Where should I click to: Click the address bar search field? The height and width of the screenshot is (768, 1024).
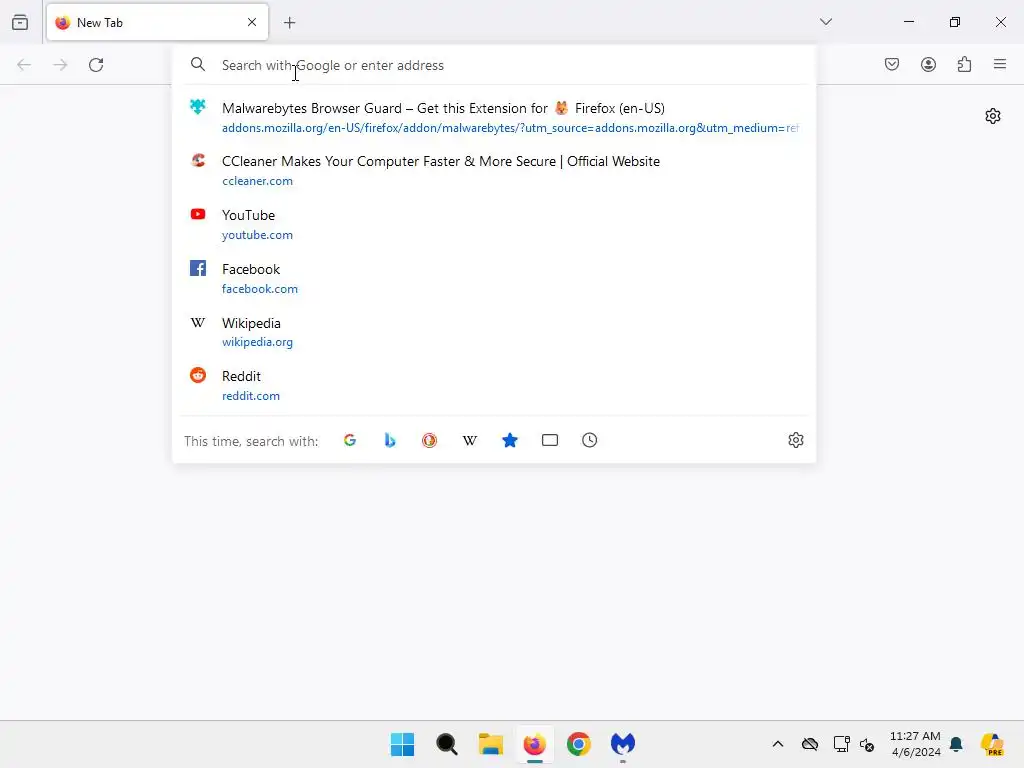tap(494, 65)
